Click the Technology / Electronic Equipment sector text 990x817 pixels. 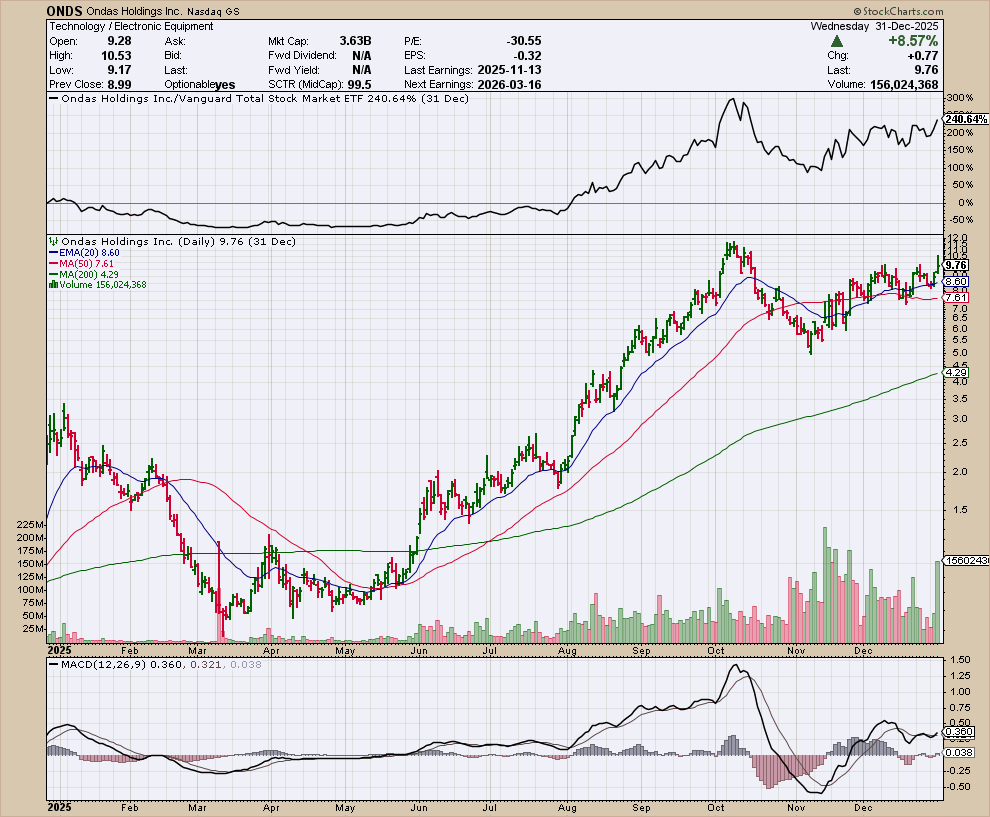pos(131,27)
